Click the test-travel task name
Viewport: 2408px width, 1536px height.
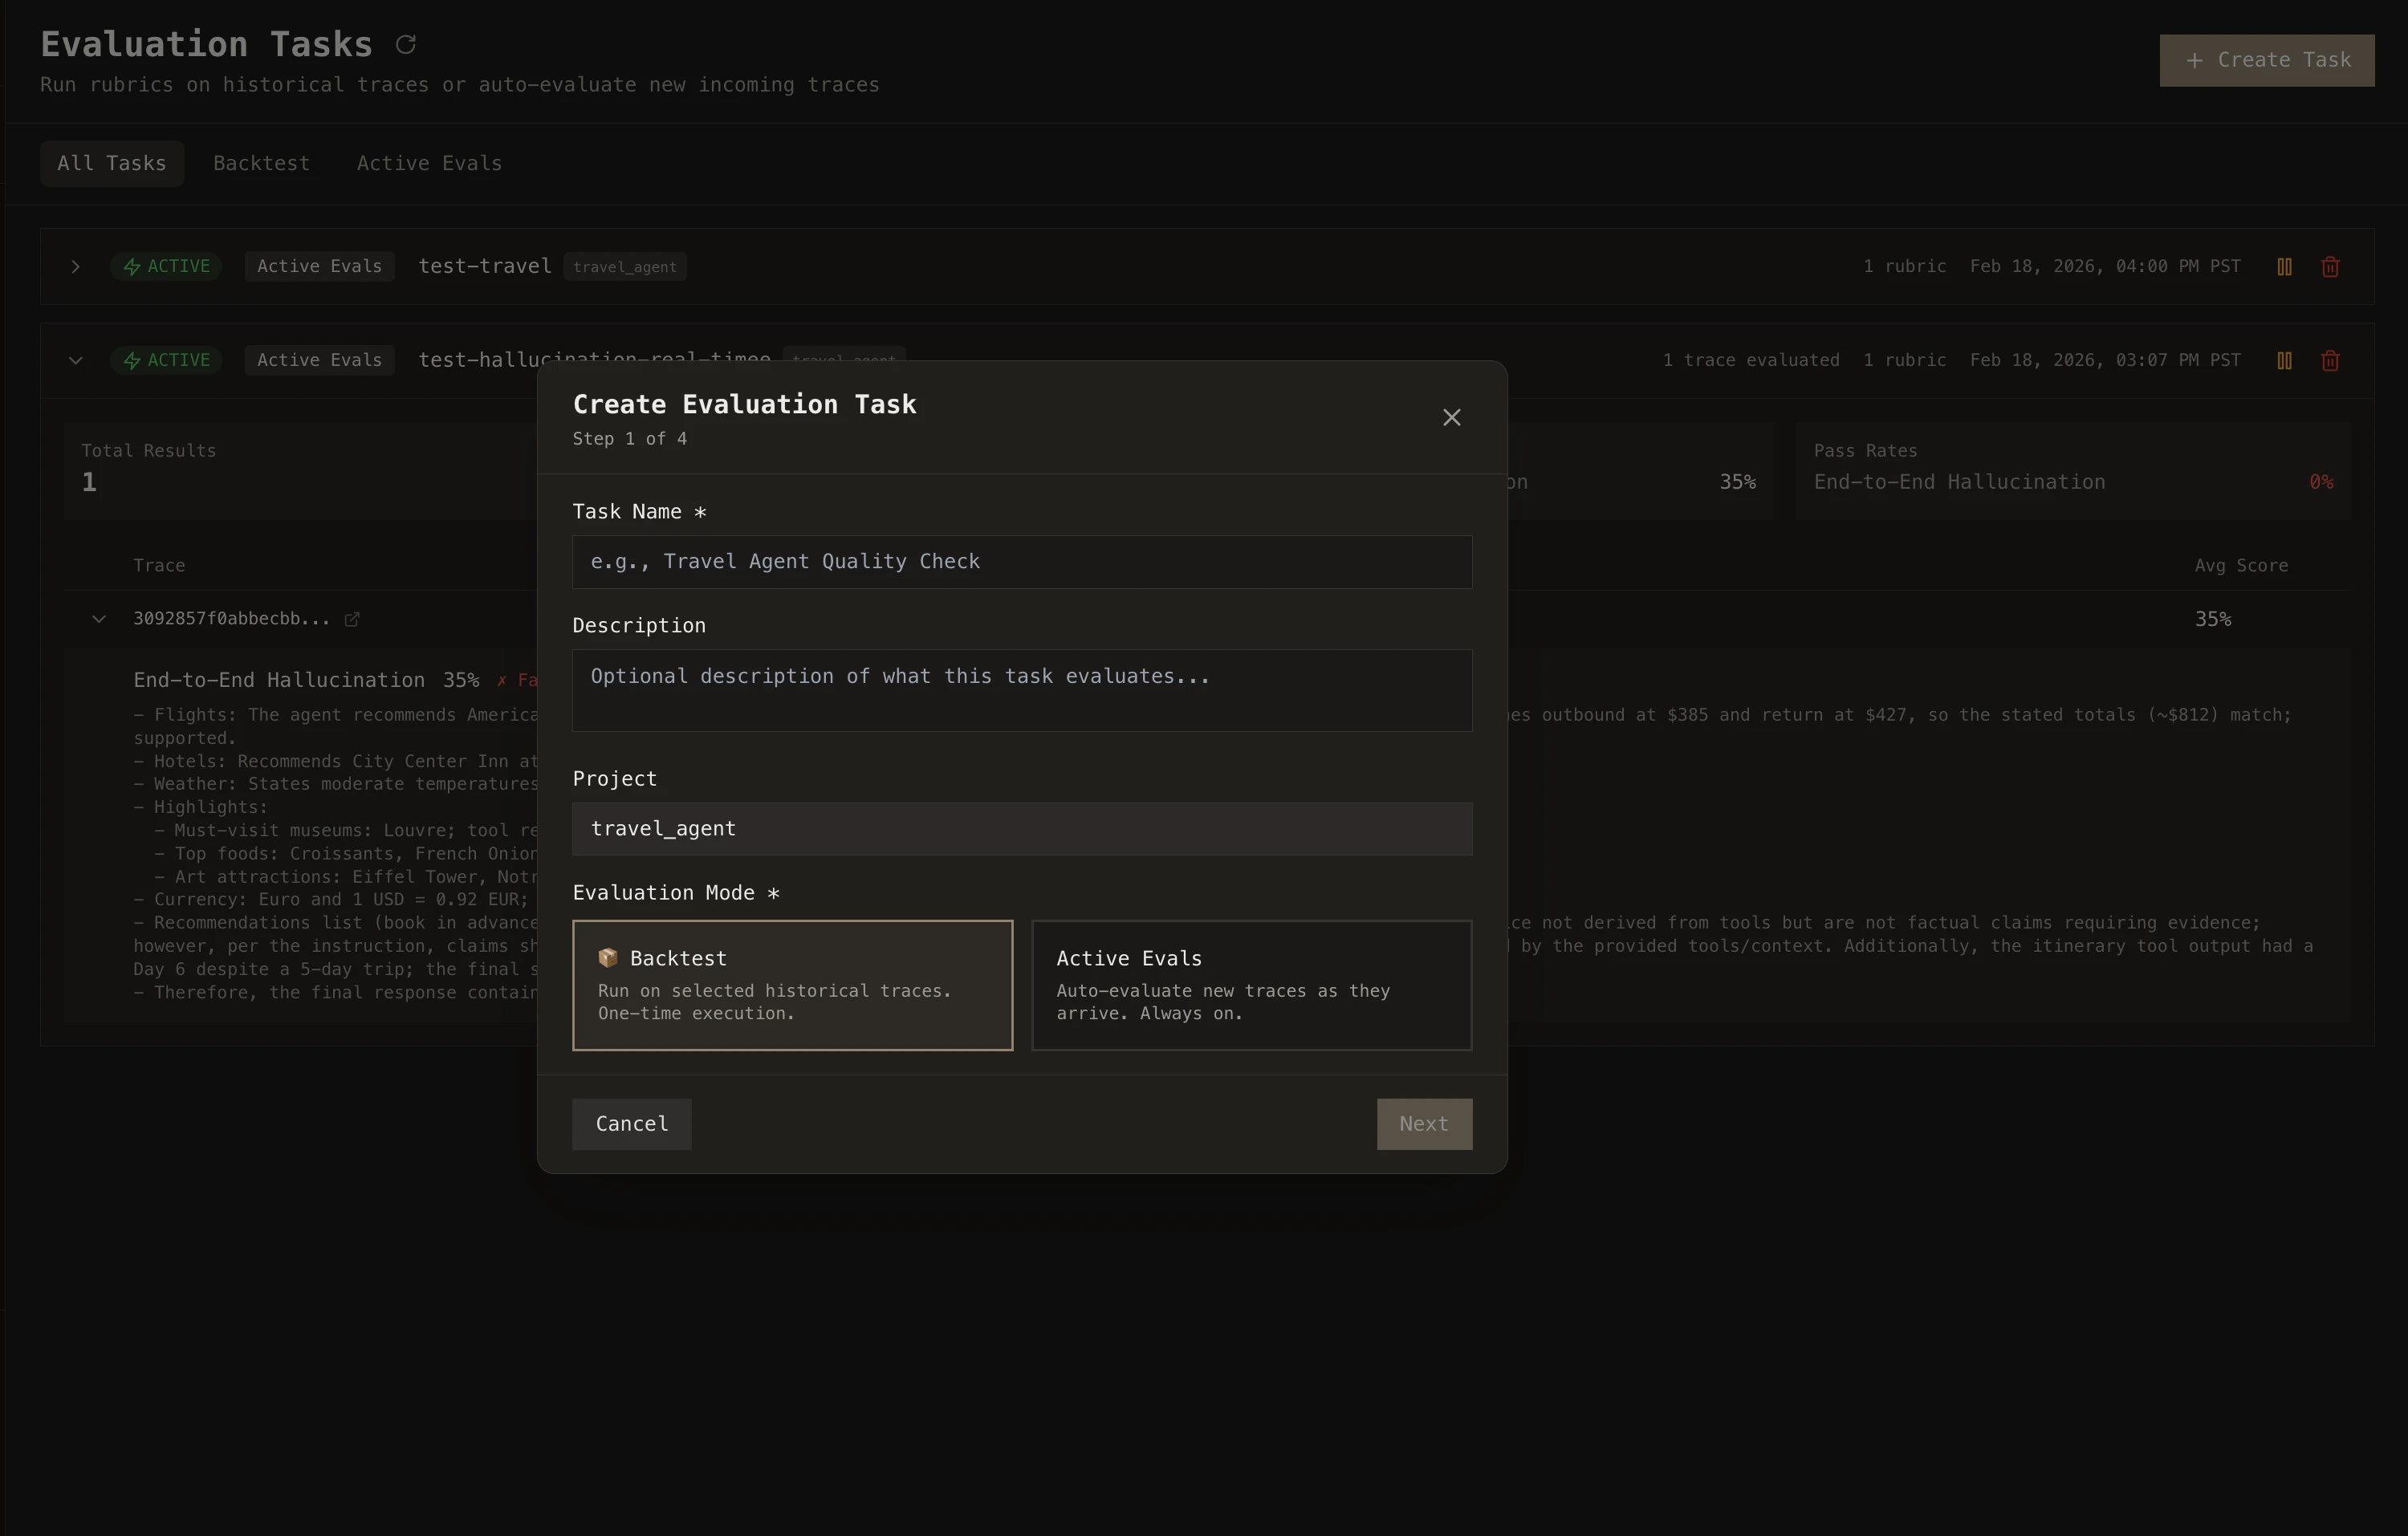[x=484, y=266]
